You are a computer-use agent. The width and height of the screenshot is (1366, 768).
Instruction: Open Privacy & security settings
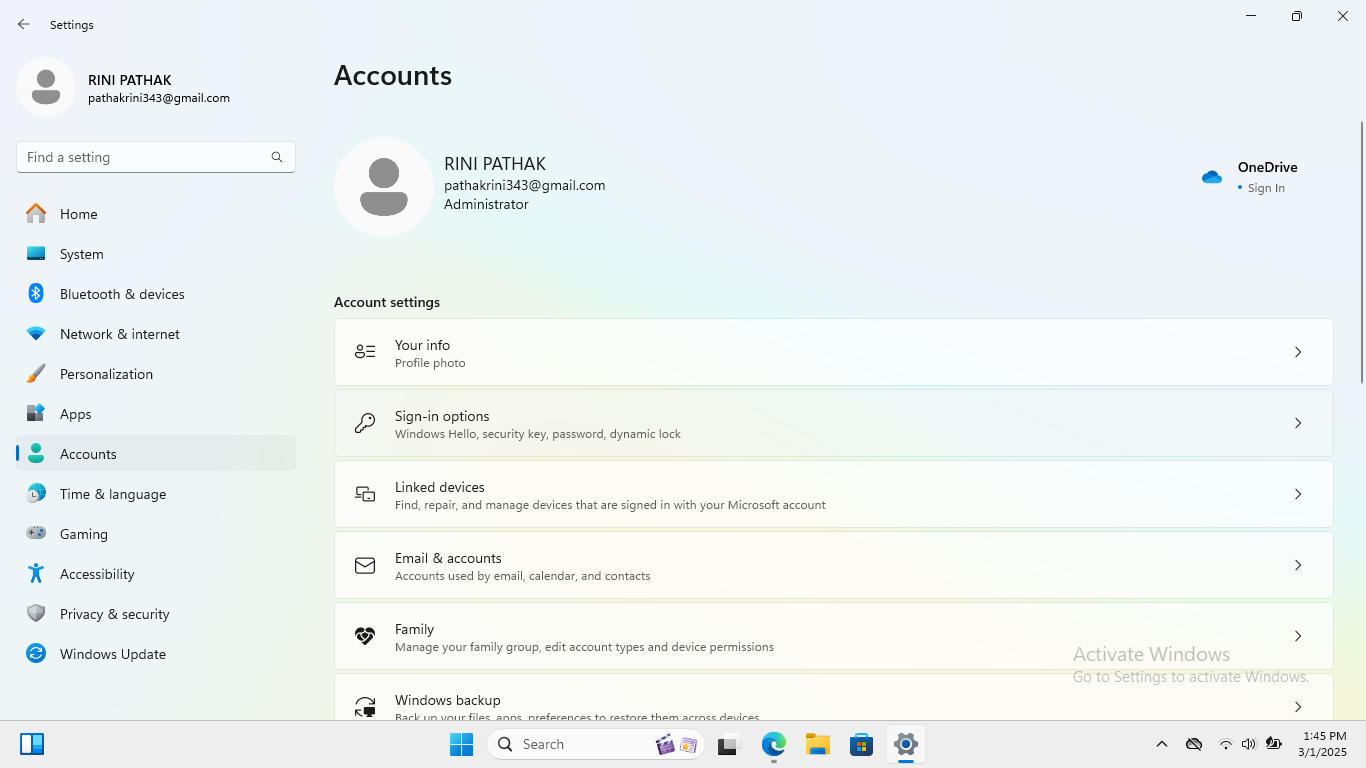pos(156,614)
